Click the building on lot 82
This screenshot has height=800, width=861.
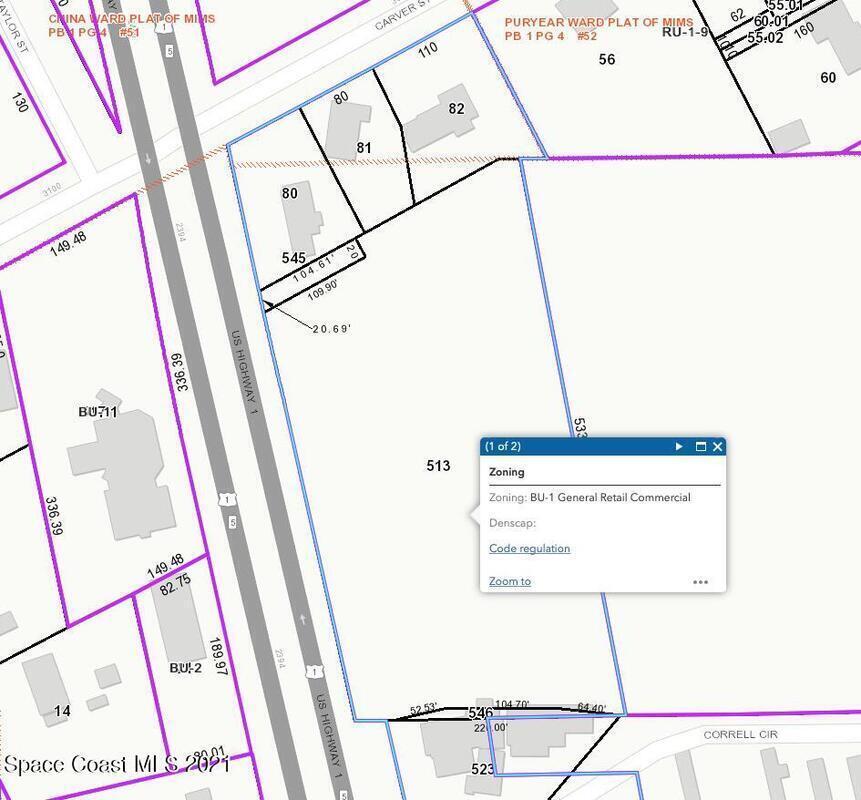[438, 123]
